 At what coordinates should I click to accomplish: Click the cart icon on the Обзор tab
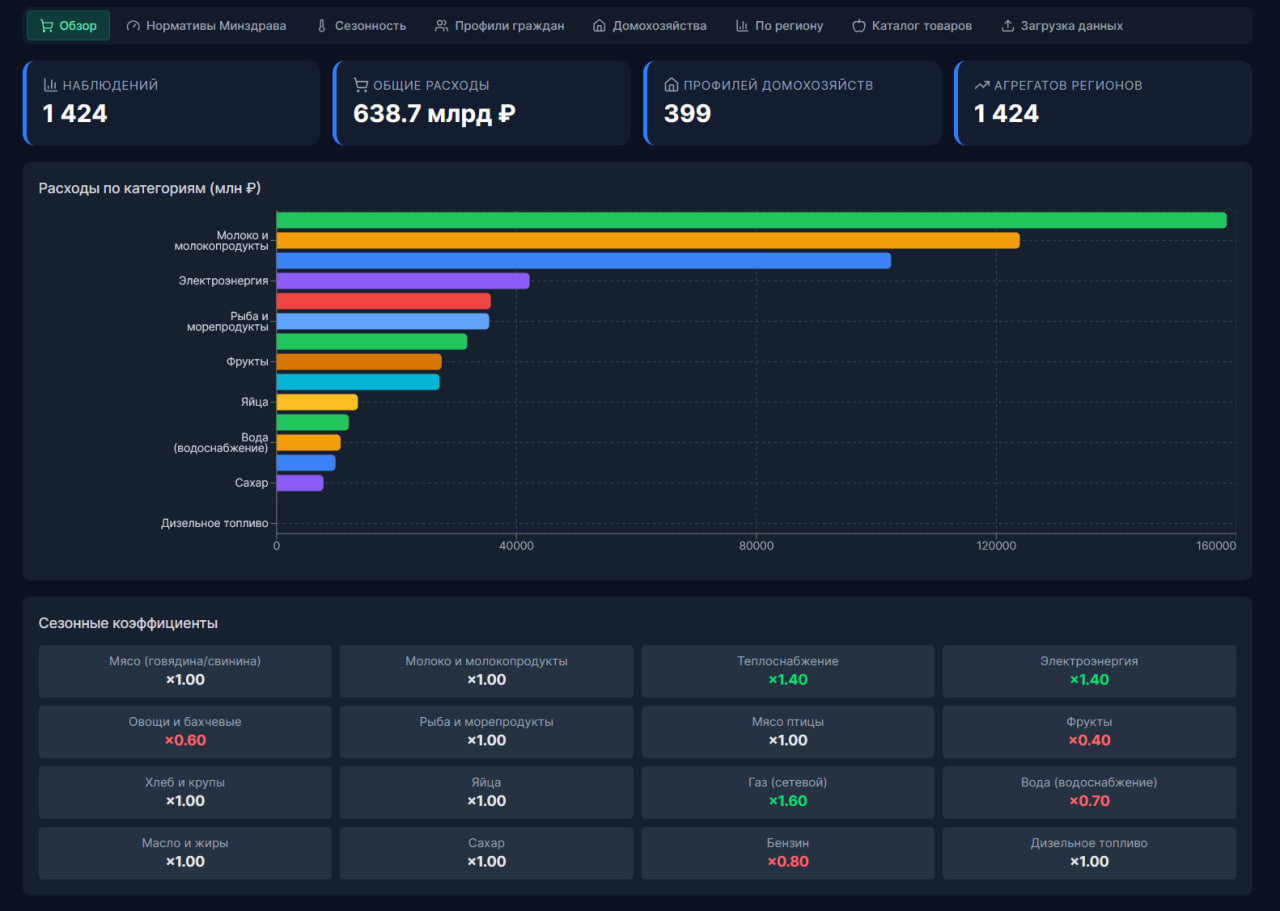coord(46,26)
